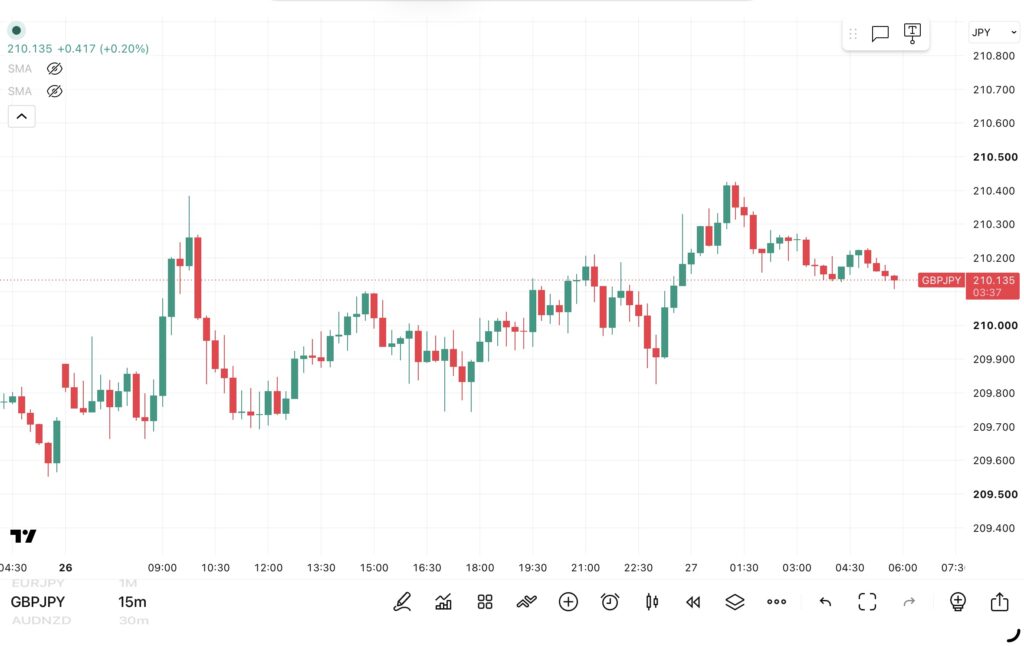This screenshot has width=1024, height=646.
Task: Show the top SMA indicator via its eye icon
Action: tap(55, 69)
